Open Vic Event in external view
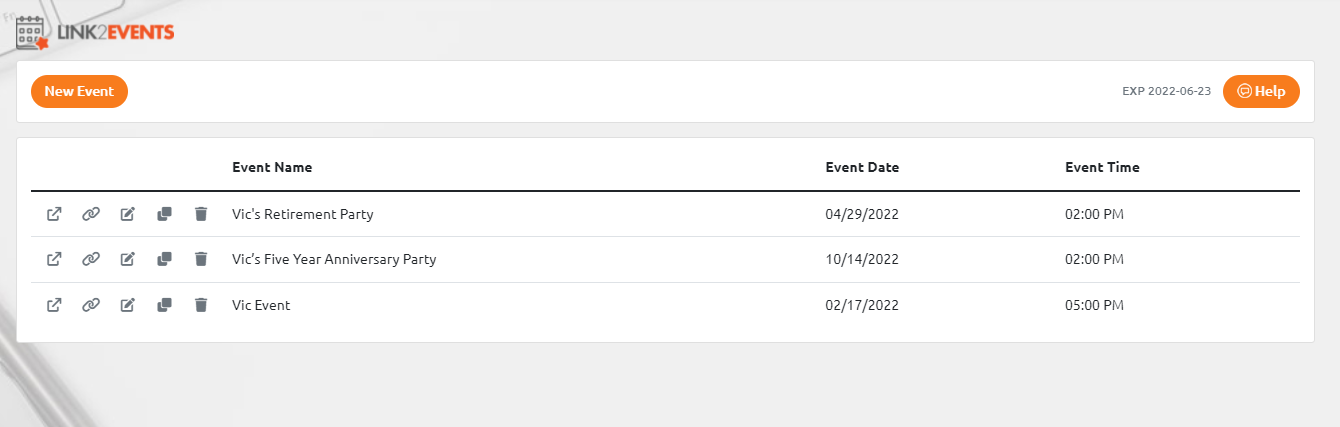Screen dimensions: 1340x427 (55, 305)
